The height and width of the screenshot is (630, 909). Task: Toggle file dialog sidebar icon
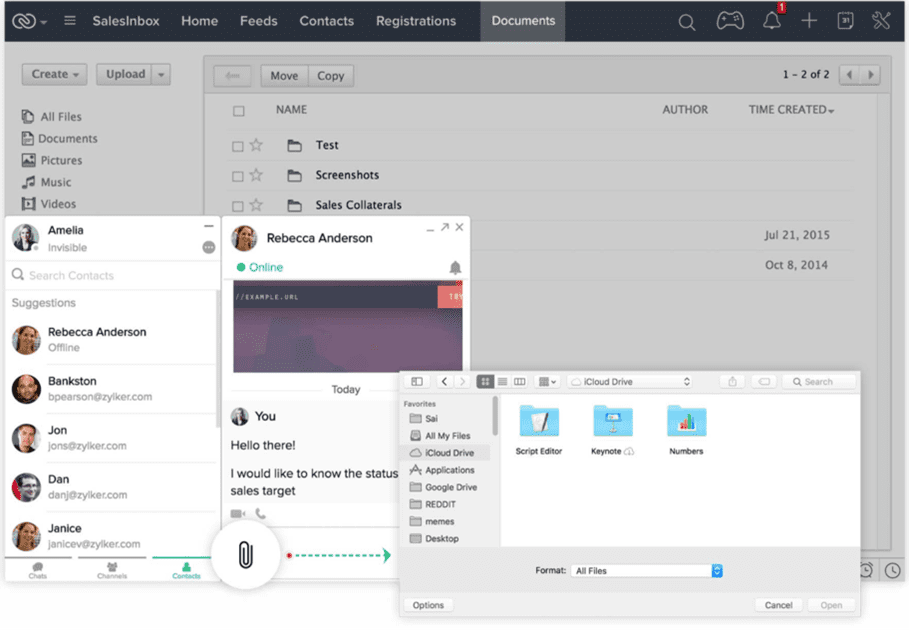[417, 381]
